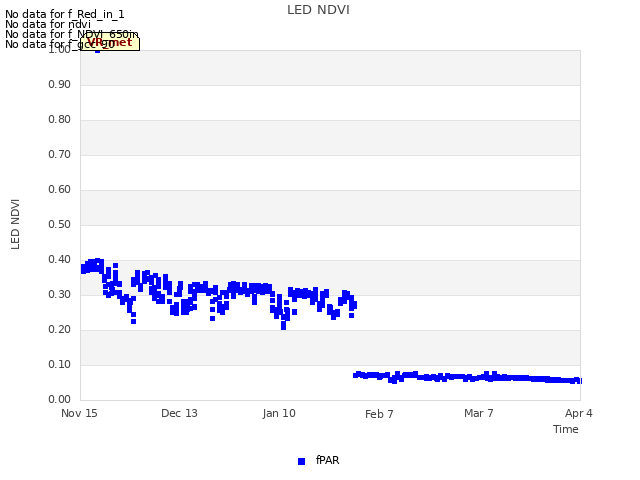Click the 0.90 y-axis tick label

[59, 84]
